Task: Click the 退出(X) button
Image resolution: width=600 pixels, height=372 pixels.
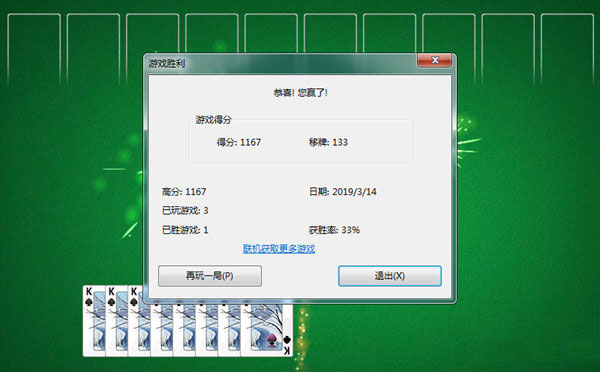Action: pyautogui.click(x=390, y=276)
